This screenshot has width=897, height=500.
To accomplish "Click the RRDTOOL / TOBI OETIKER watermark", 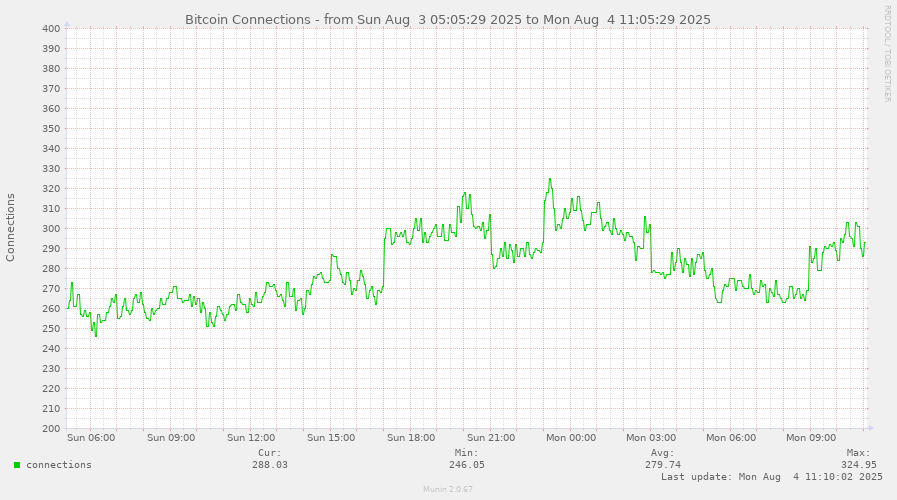I will click(x=886, y=53).
